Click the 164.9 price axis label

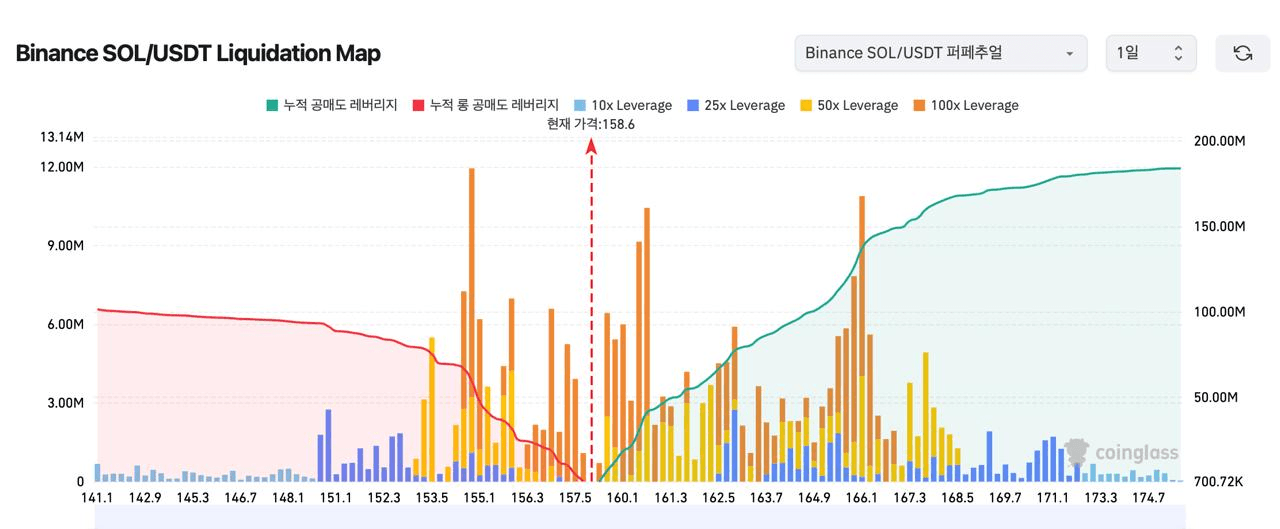[x=814, y=498]
